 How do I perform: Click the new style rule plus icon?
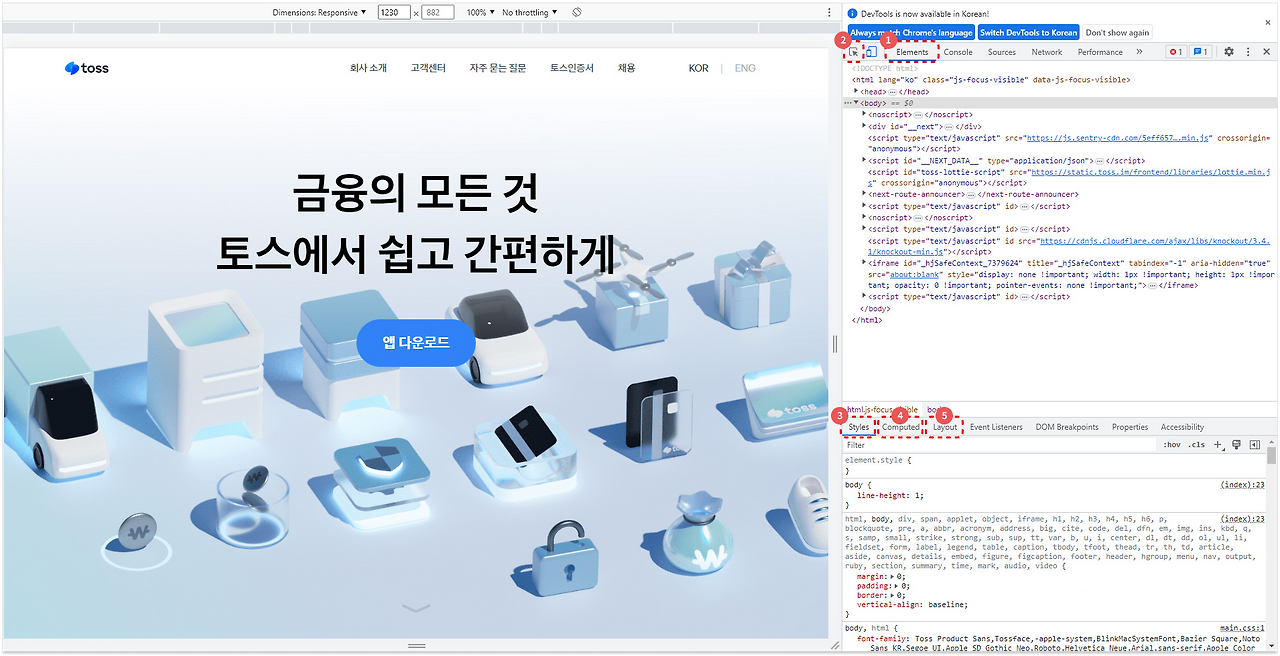1218,445
